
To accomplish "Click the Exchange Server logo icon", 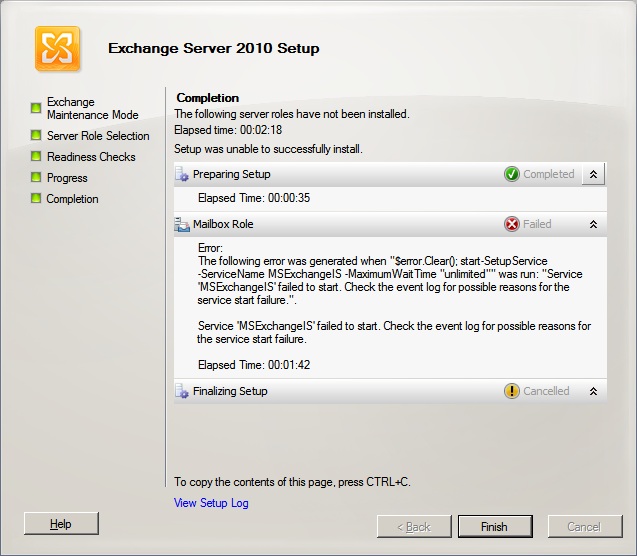I will click(x=57, y=49).
